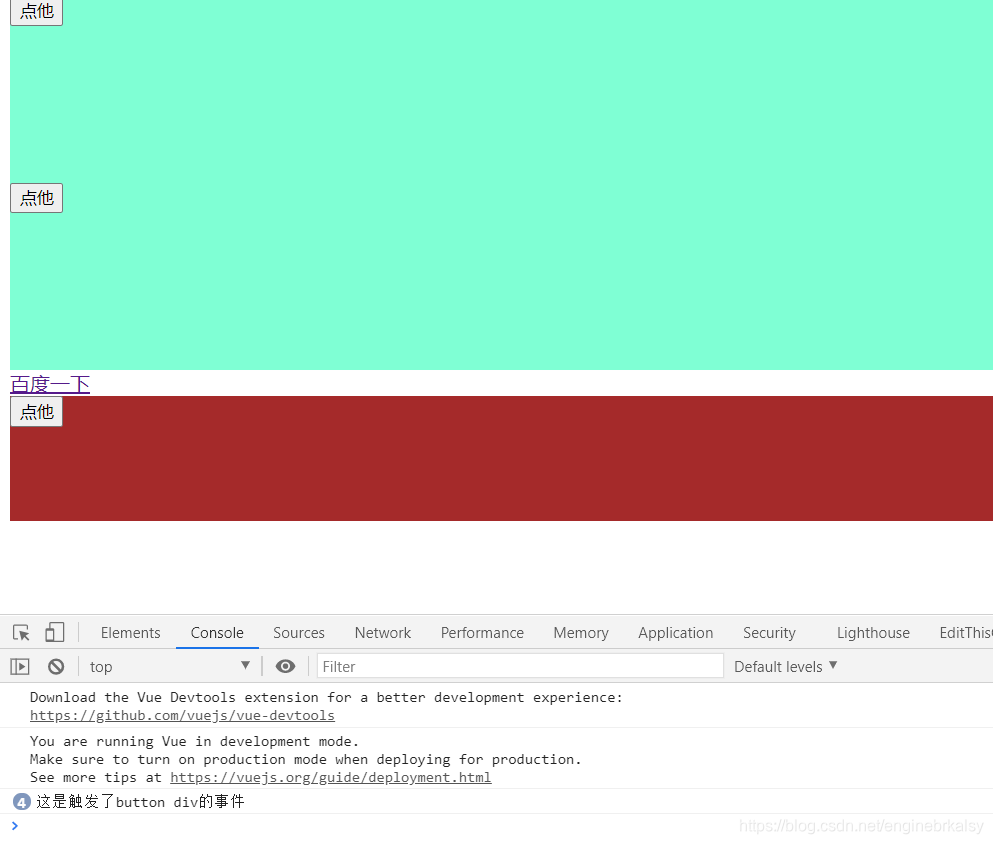Open the Security tab

point(769,633)
